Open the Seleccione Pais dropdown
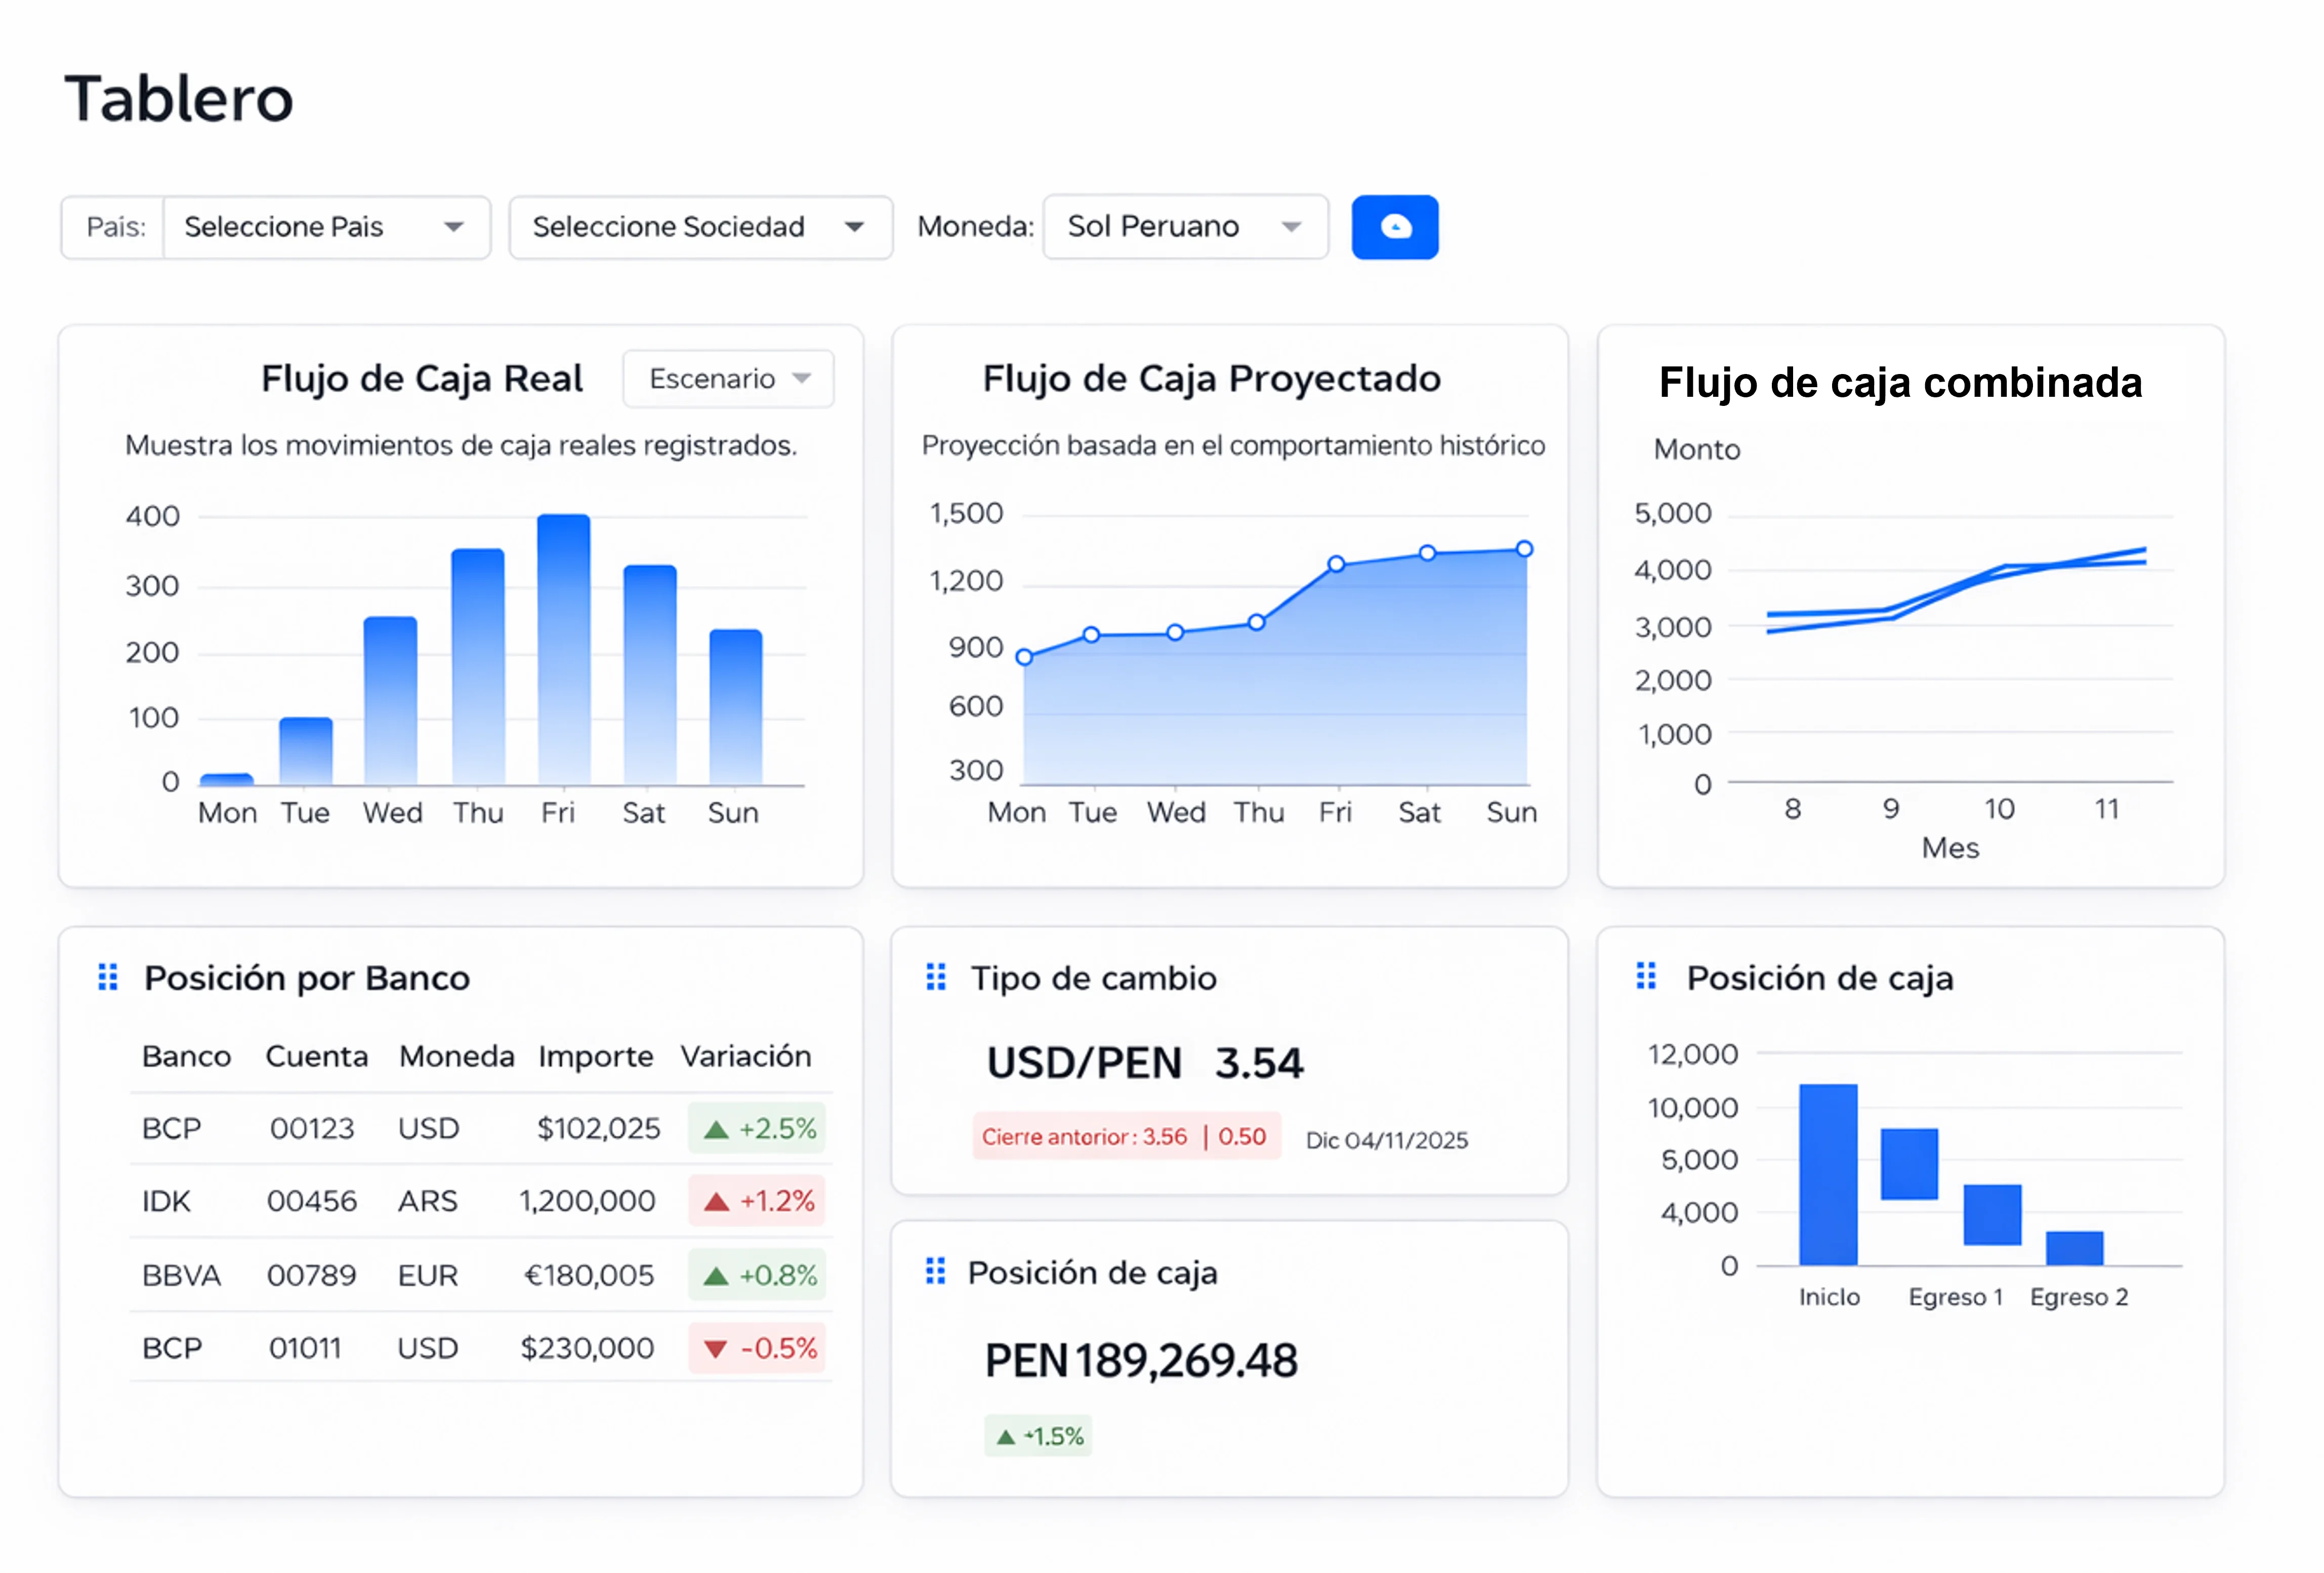The width and height of the screenshot is (2324, 1573). (326, 227)
